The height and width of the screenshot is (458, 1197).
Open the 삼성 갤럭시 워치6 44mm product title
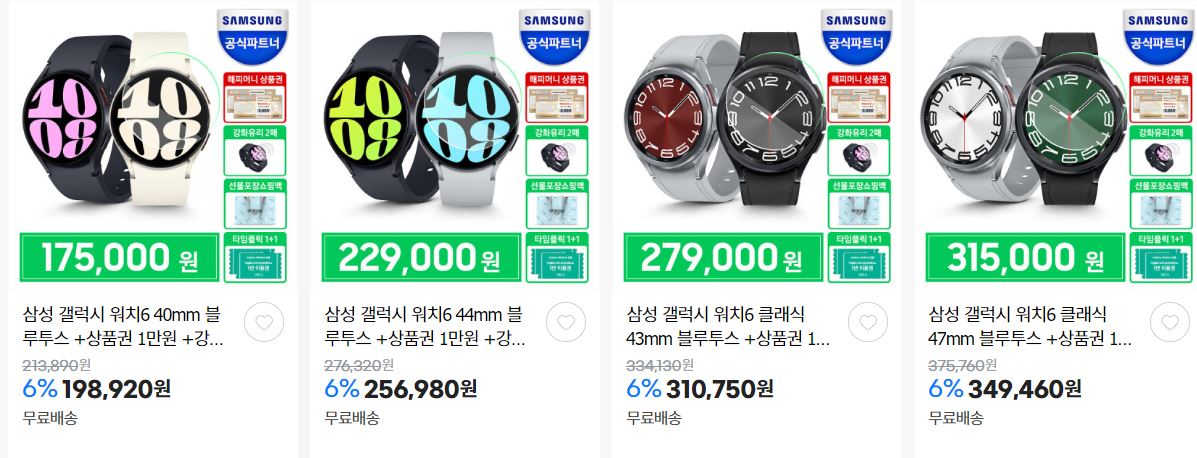point(426,326)
